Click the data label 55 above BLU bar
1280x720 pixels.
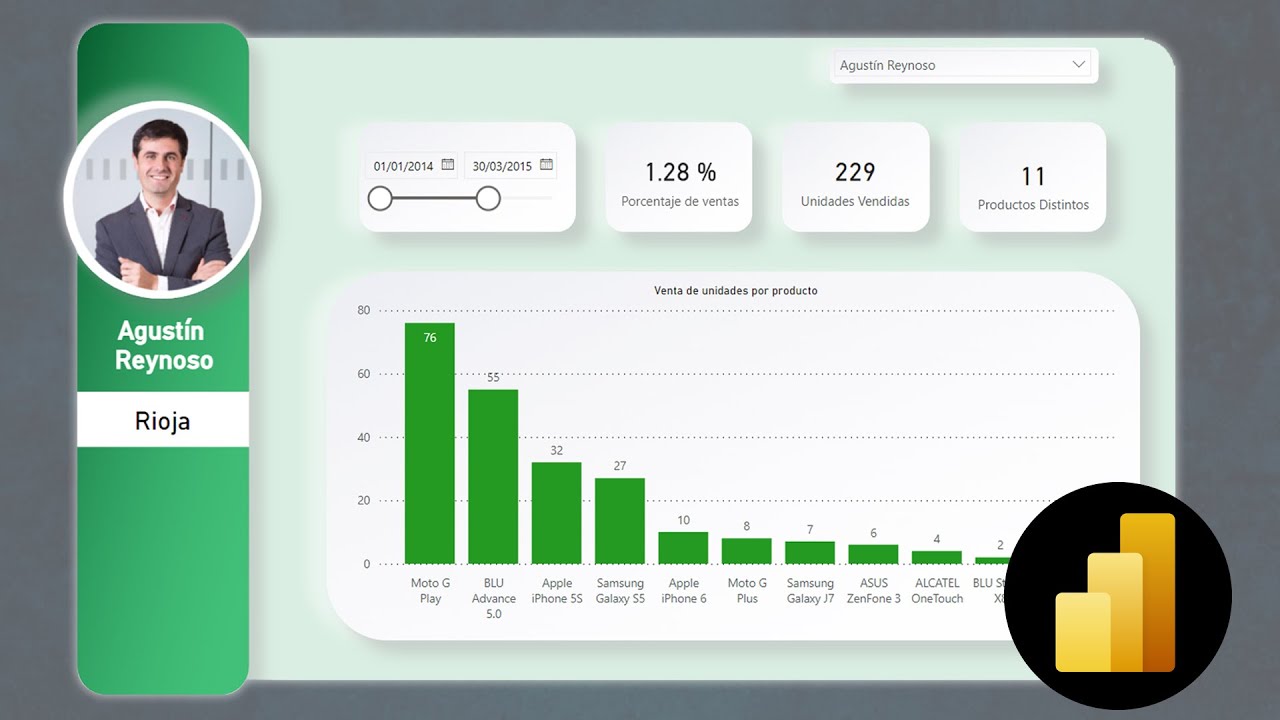click(493, 378)
